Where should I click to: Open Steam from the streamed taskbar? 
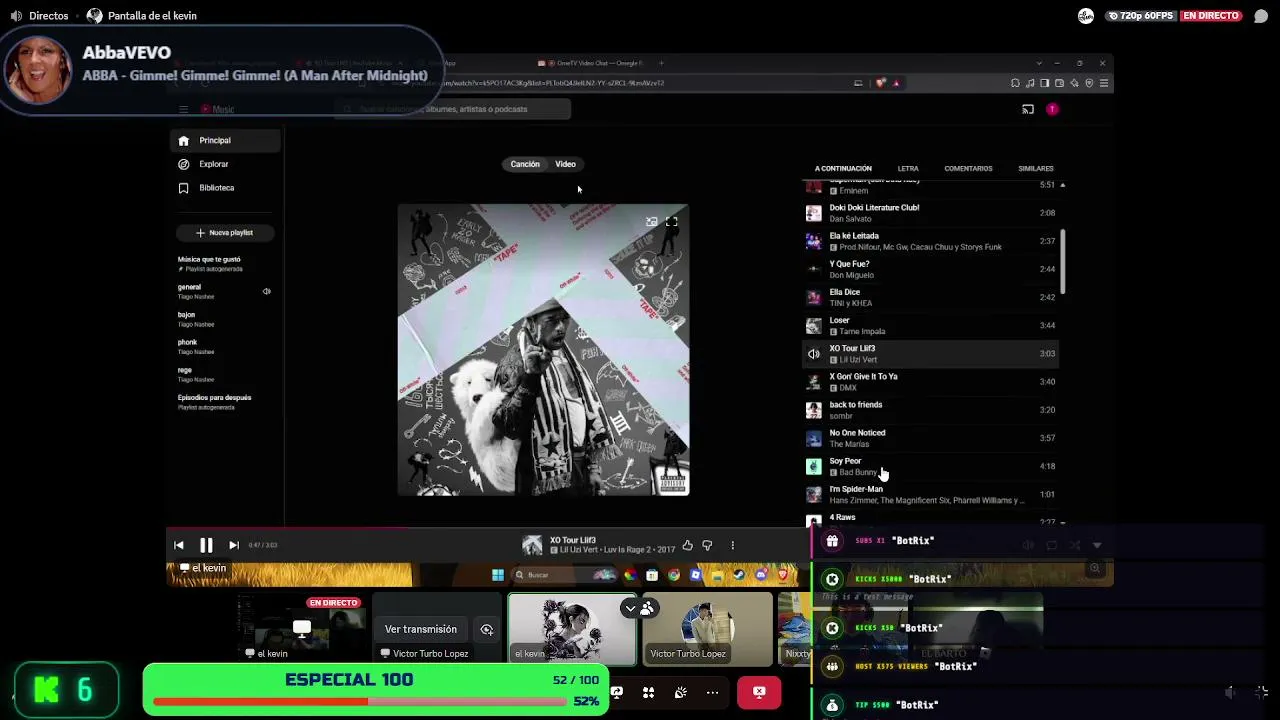tap(739, 575)
